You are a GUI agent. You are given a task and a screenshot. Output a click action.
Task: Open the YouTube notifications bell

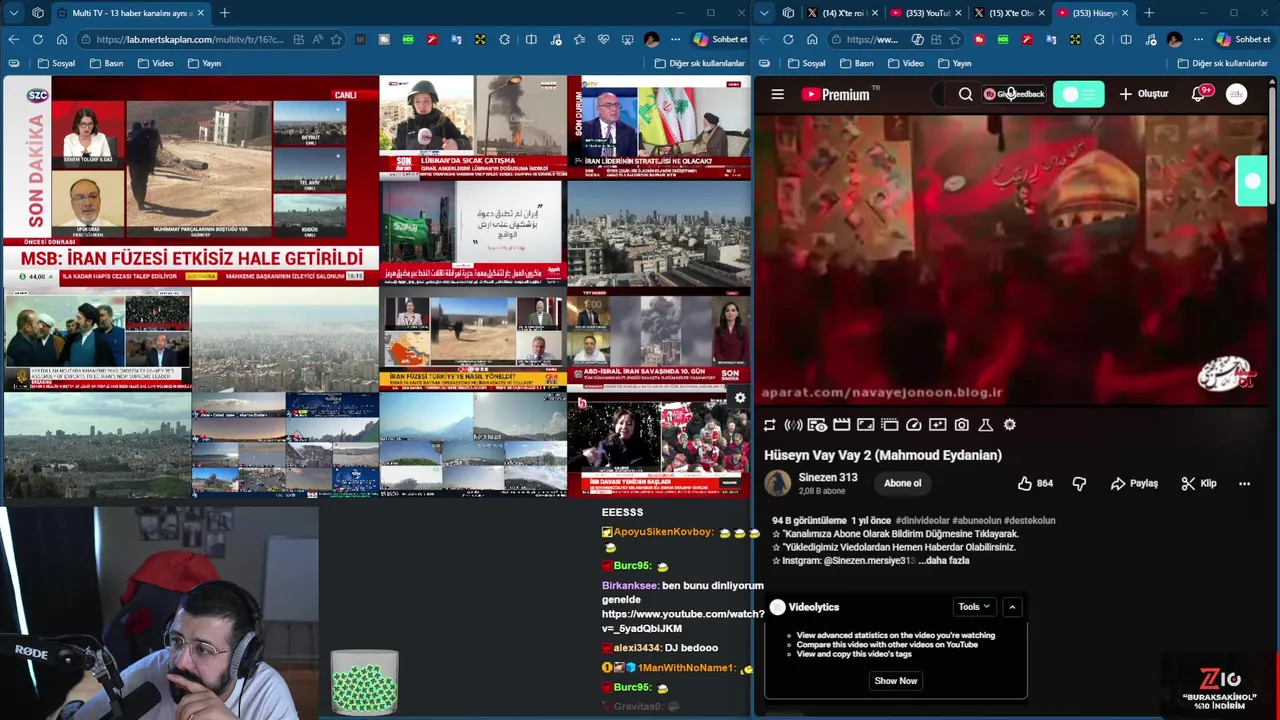pos(1199,94)
